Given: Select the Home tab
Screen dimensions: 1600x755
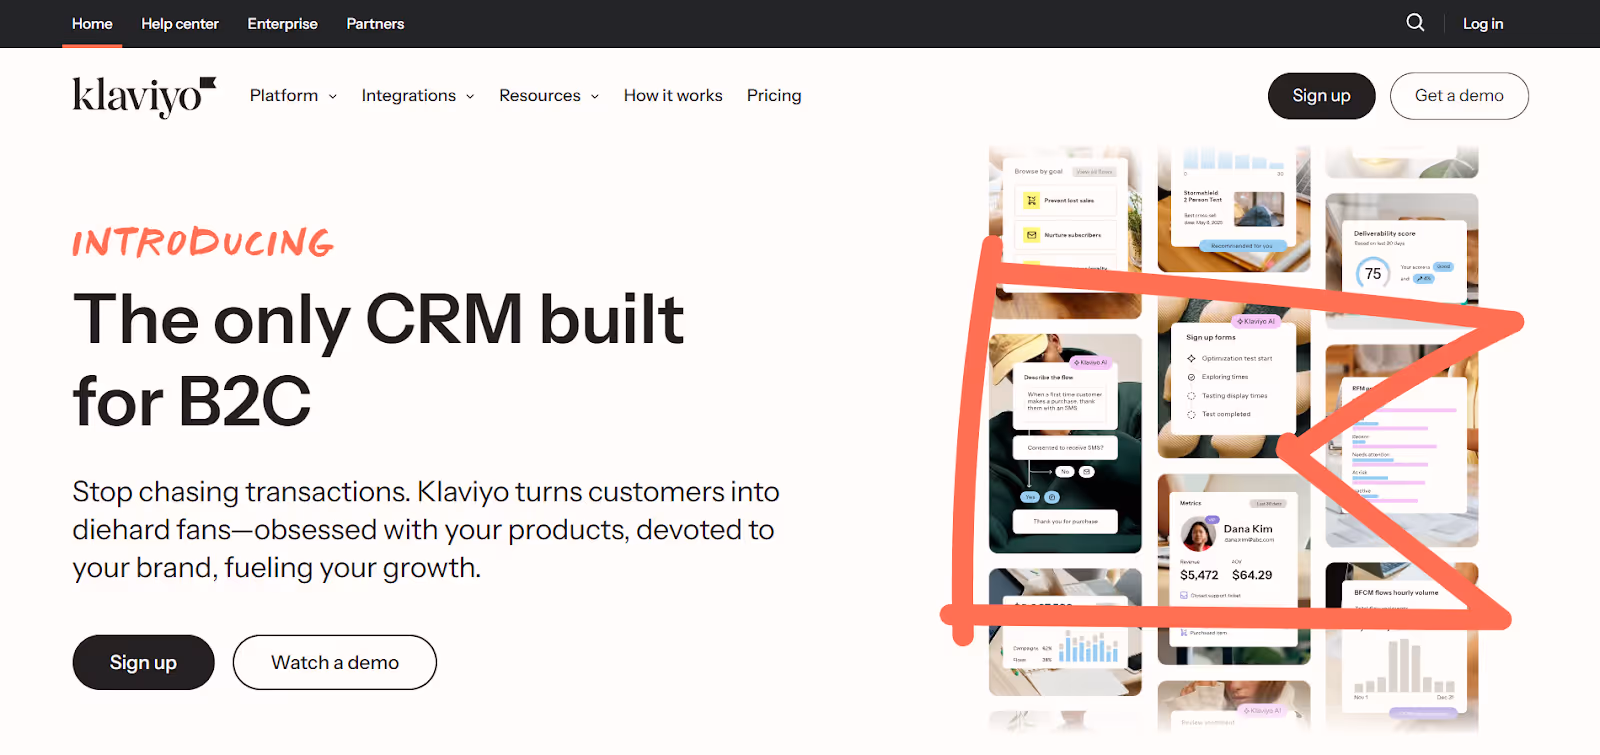Looking at the screenshot, I should click(92, 23).
